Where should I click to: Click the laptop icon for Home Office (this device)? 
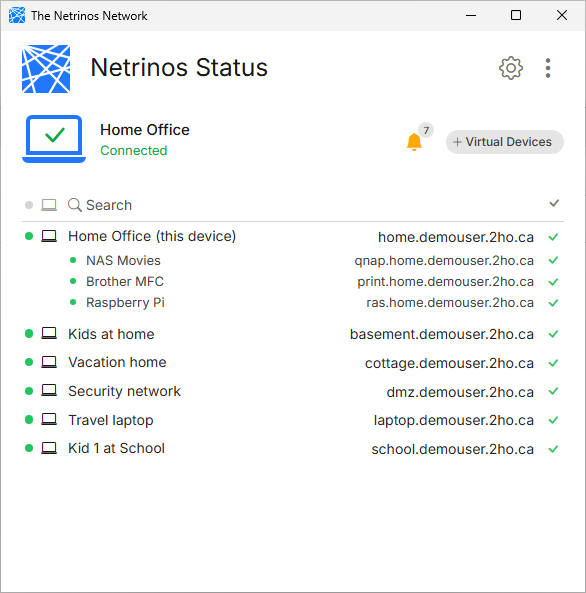49,236
